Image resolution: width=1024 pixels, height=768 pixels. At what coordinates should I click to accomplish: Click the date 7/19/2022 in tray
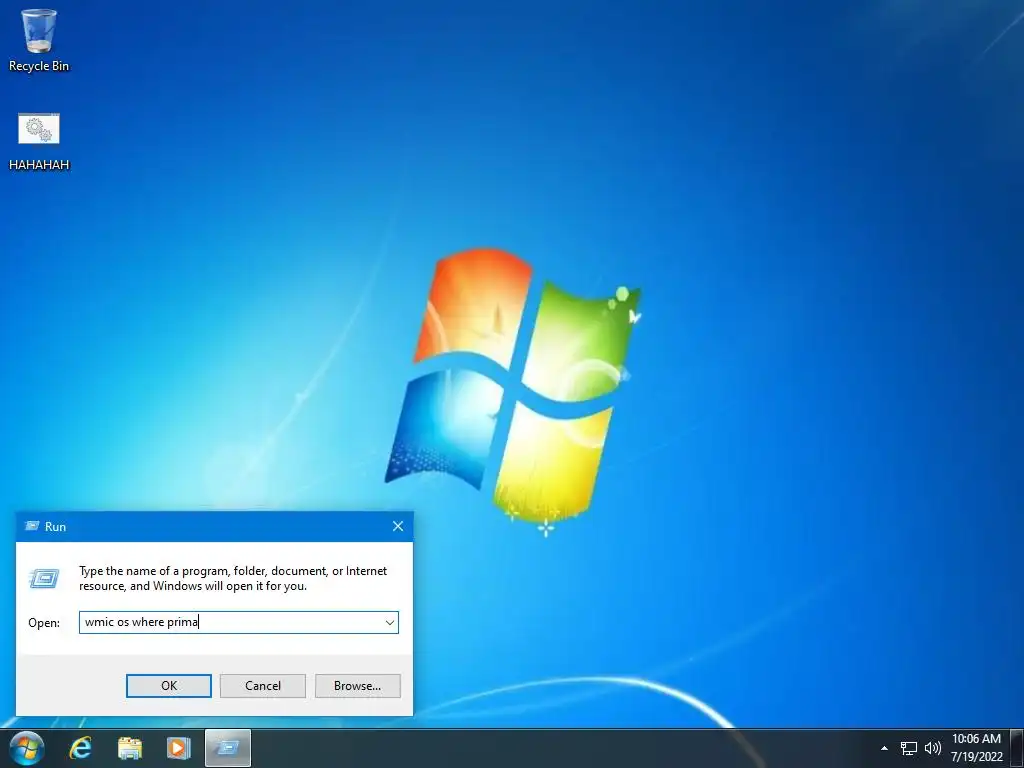click(x=976, y=758)
